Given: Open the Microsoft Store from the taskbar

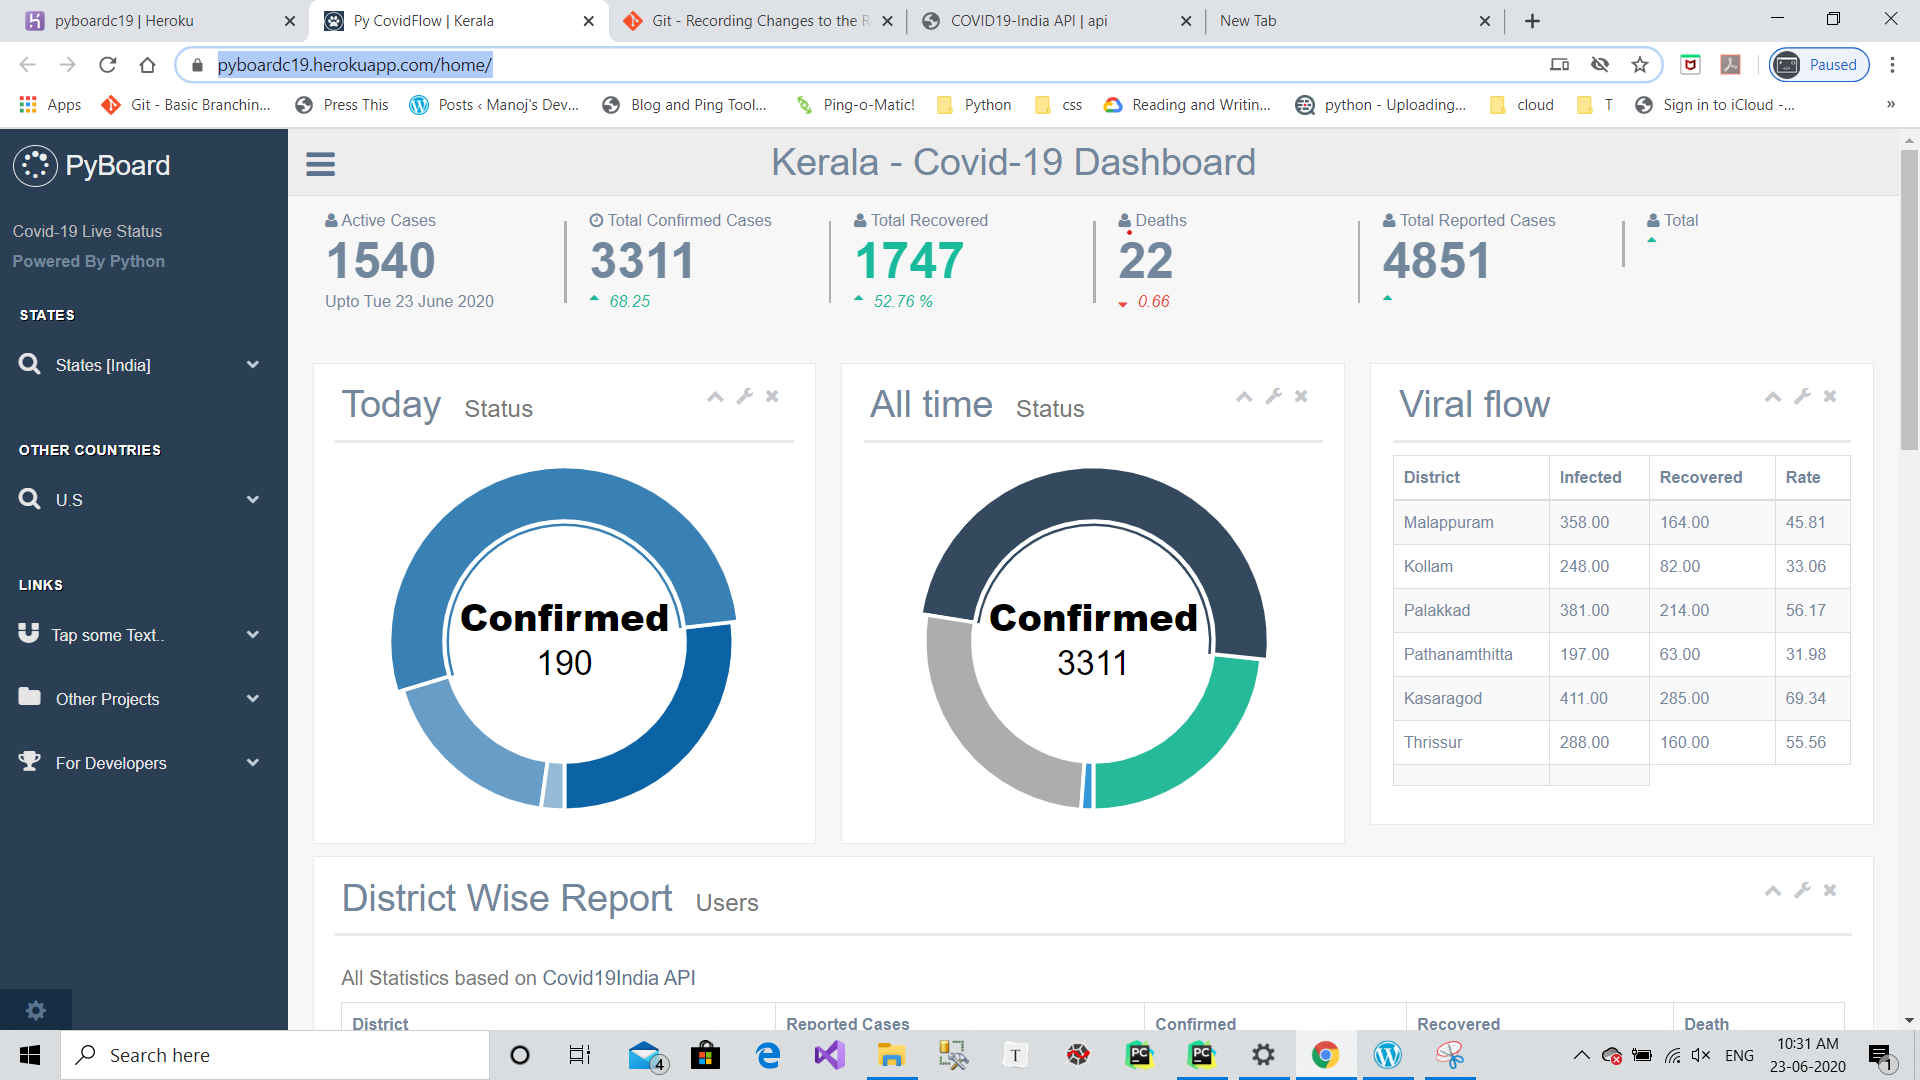Looking at the screenshot, I should coord(705,1055).
